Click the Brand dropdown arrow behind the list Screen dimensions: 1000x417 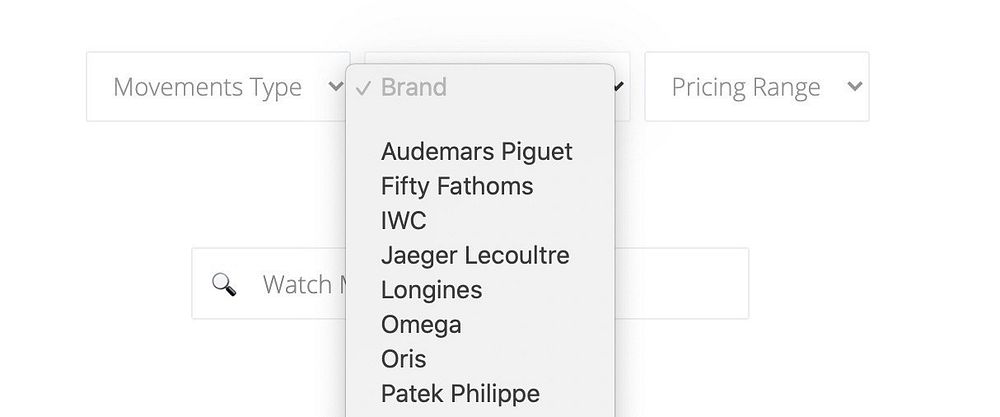[x=621, y=86]
